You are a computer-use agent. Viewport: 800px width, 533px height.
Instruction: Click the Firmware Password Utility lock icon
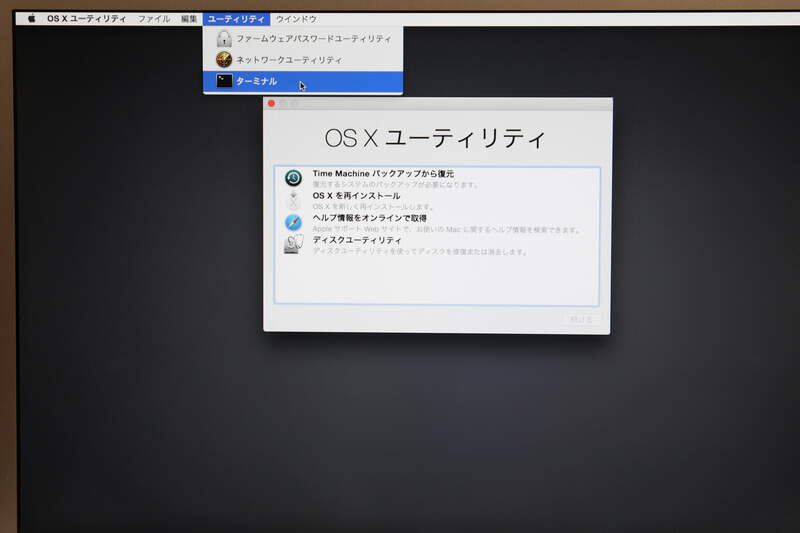[224, 39]
